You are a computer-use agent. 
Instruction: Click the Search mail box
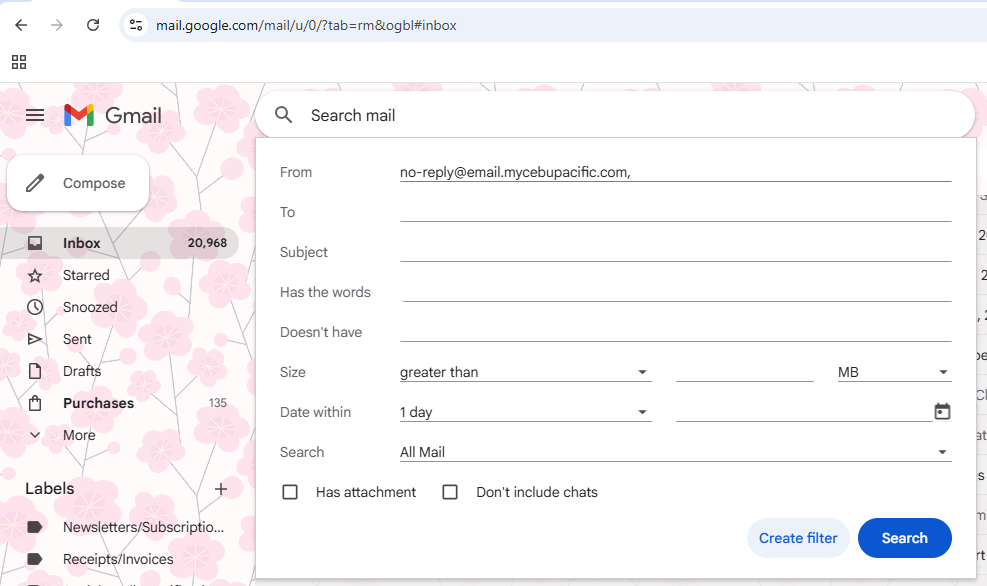click(x=614, y=115)
